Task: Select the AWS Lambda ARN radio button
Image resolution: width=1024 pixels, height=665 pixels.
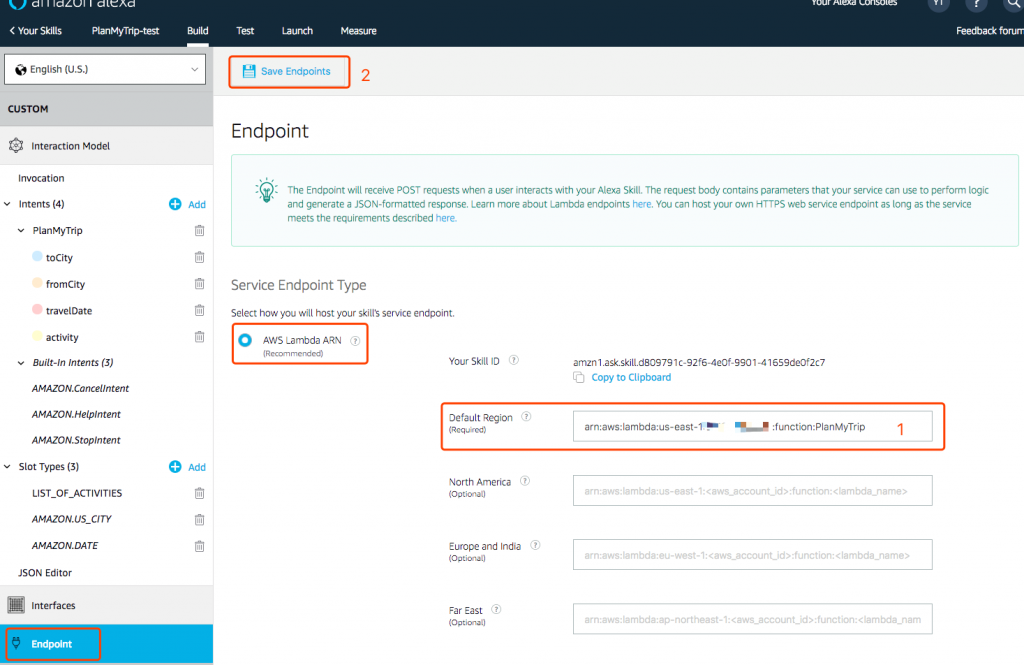Action: 245,340
